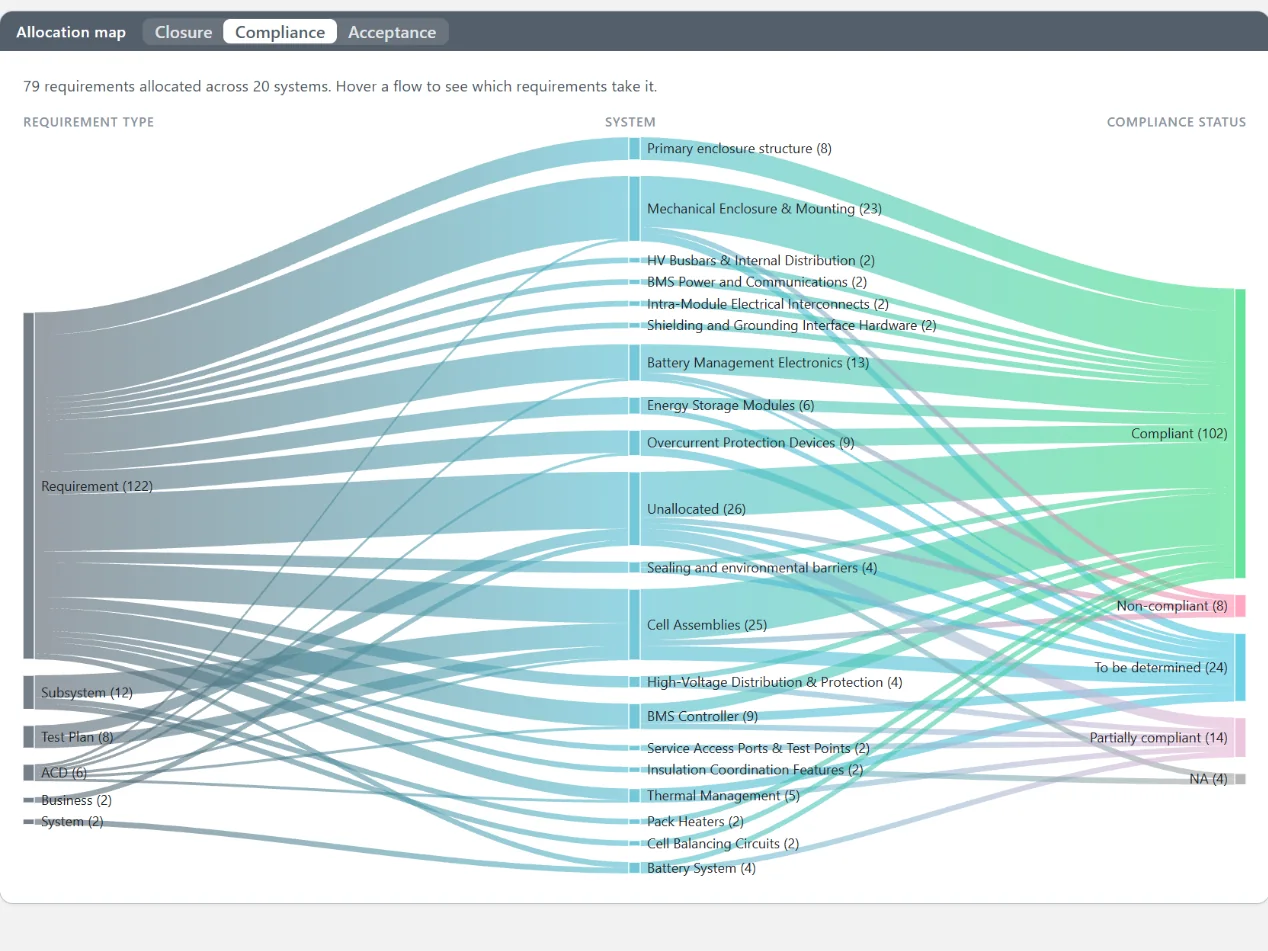Select Battery Management Electronics (13) node
This screenshot has height=951, width=1268.
click(758, 363)
